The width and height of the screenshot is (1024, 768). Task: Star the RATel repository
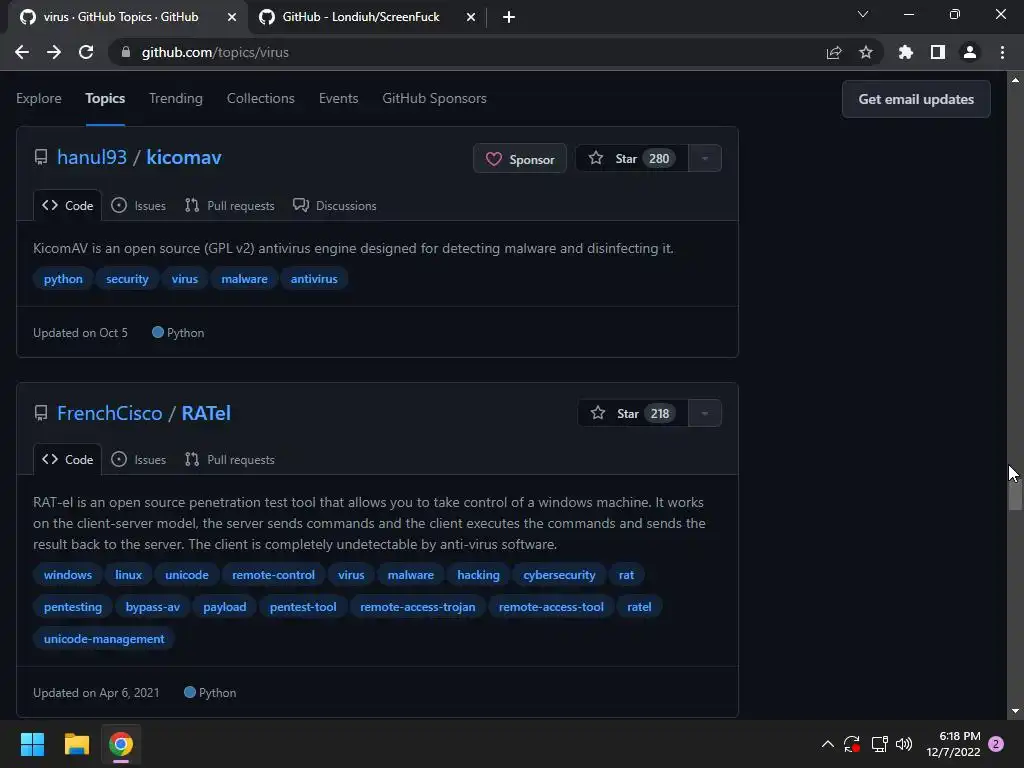pyautogui.click(x=633, y=413)
